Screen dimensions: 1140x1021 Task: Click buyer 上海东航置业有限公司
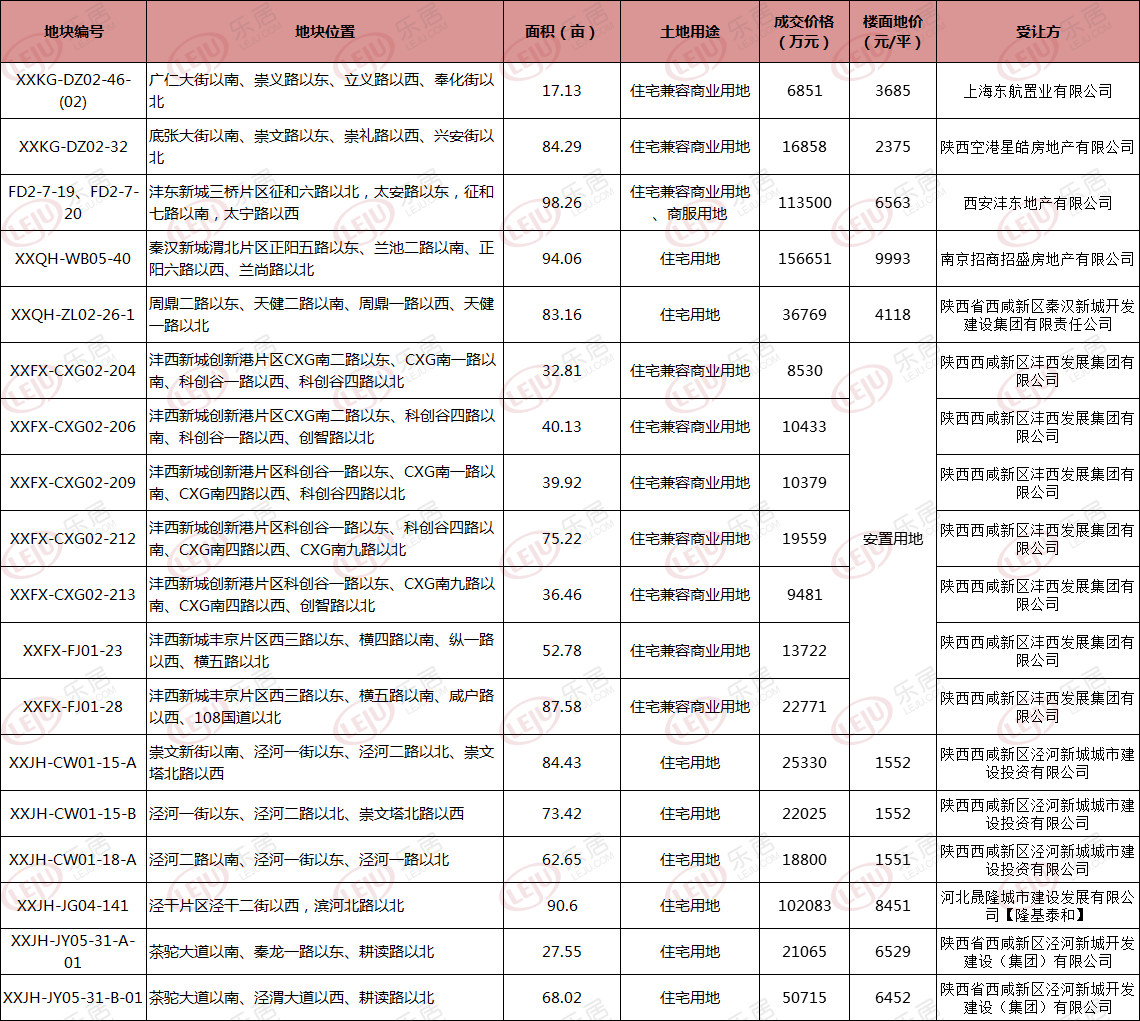[1037, 91]
